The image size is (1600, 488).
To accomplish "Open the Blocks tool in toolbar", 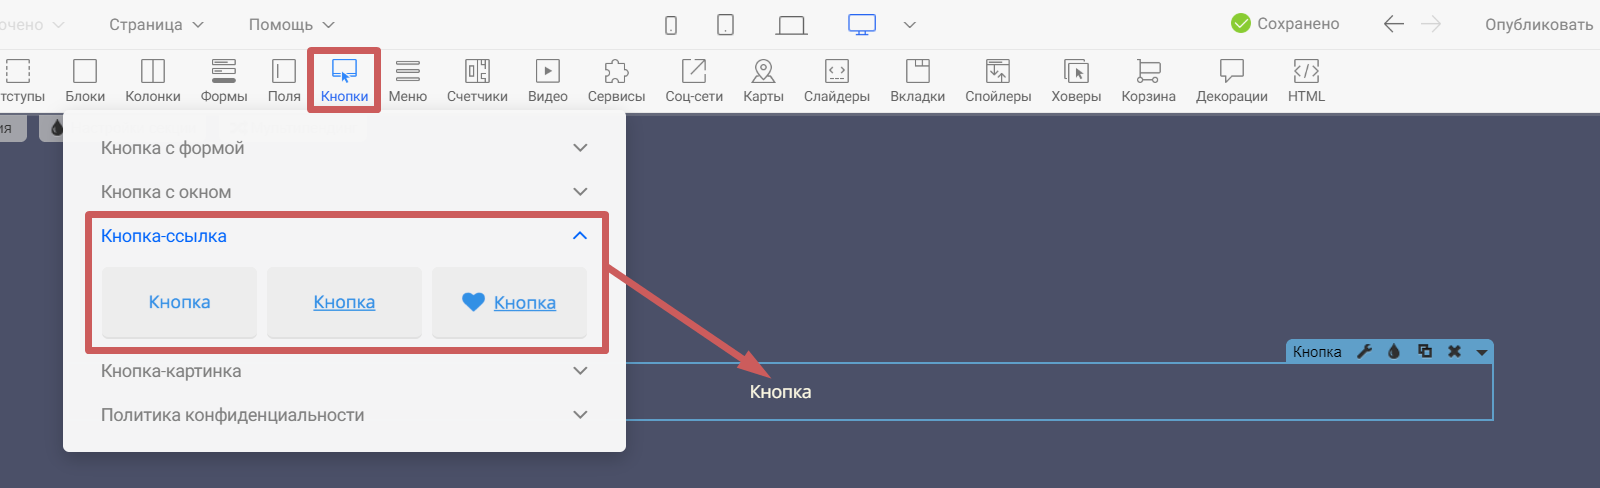I will tap(85, 80).
